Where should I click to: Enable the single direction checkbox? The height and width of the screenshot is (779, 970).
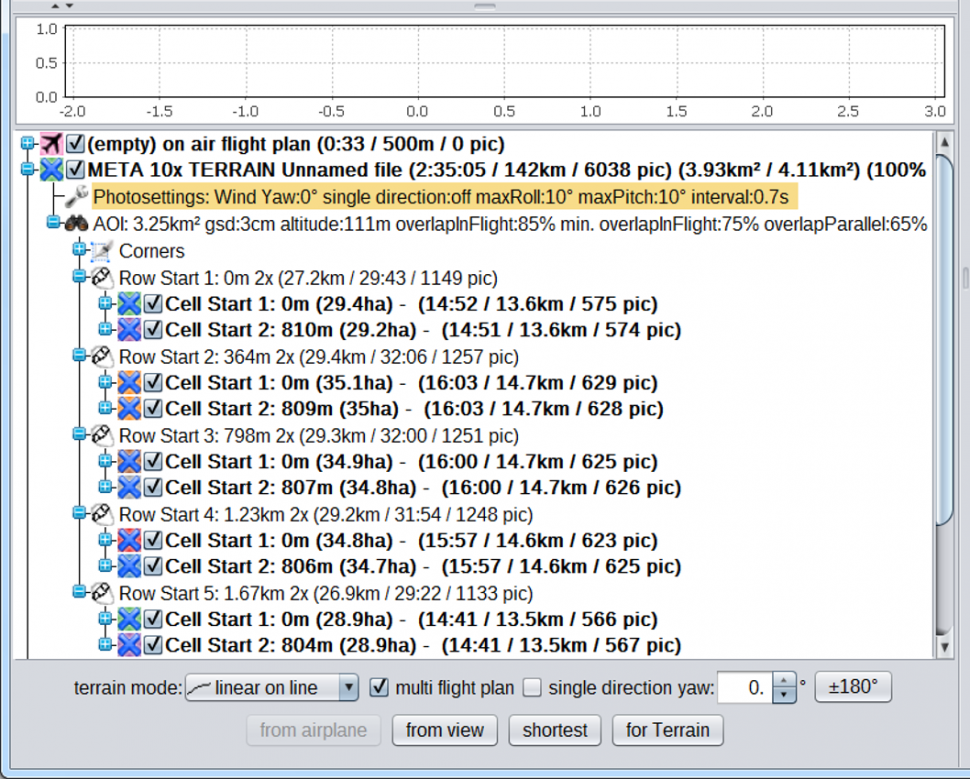point(532,688)
